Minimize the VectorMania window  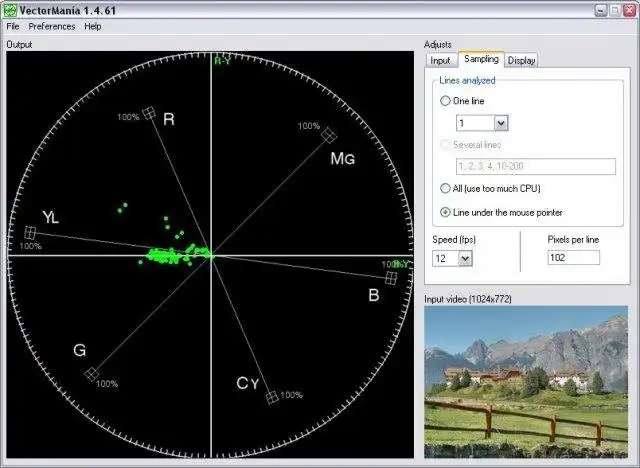[x=601, y=10]
